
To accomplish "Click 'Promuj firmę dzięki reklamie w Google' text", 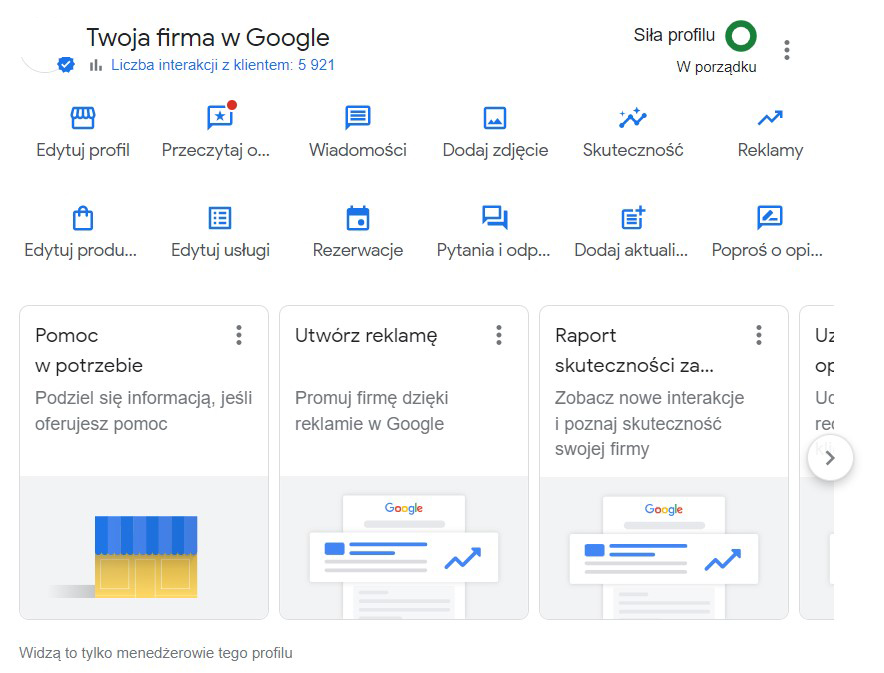I will pos(372,411).
